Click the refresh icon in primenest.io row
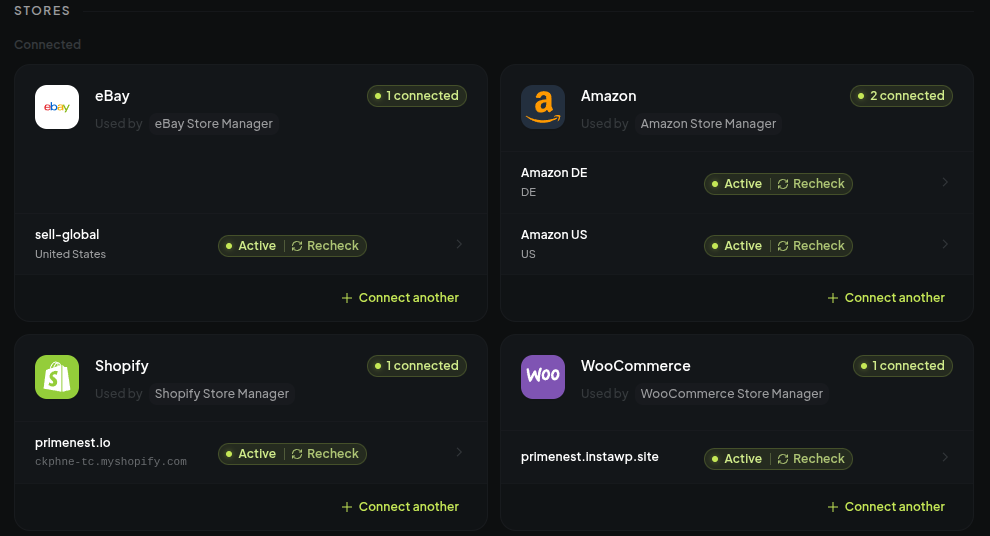This screenshot has width=990, height=536. coord(297,455)
